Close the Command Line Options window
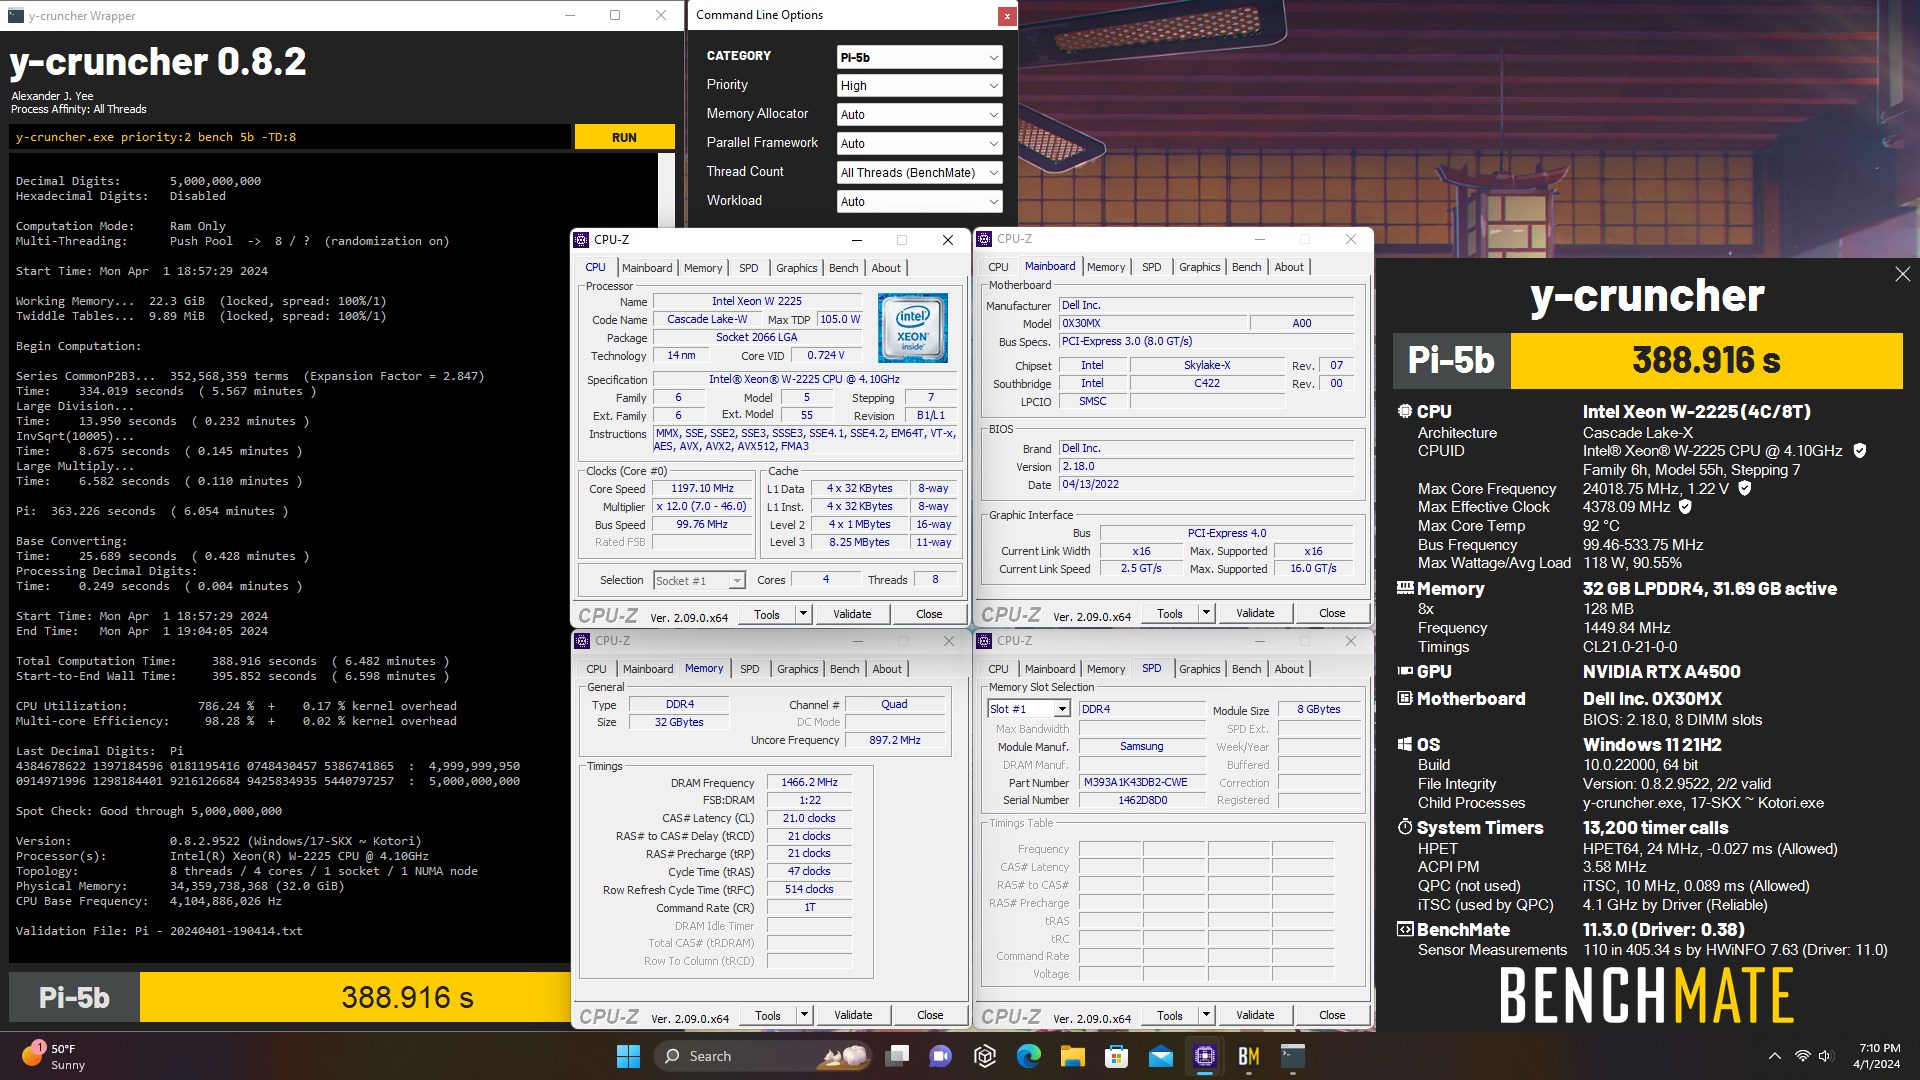The width and height of the screenshot is (1920, 1080). 1007,16
